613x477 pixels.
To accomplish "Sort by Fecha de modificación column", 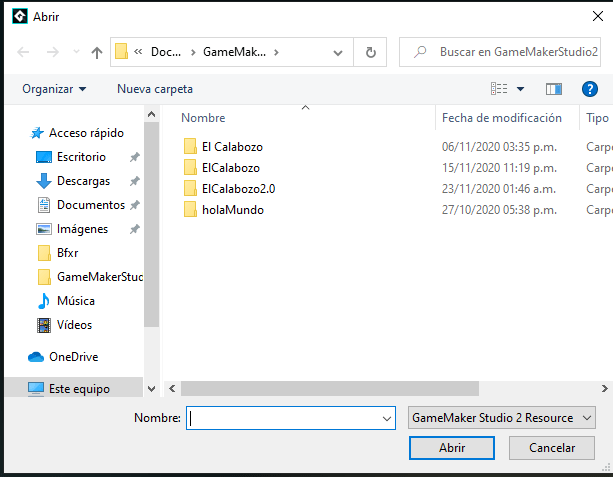I will pos(502,118).
